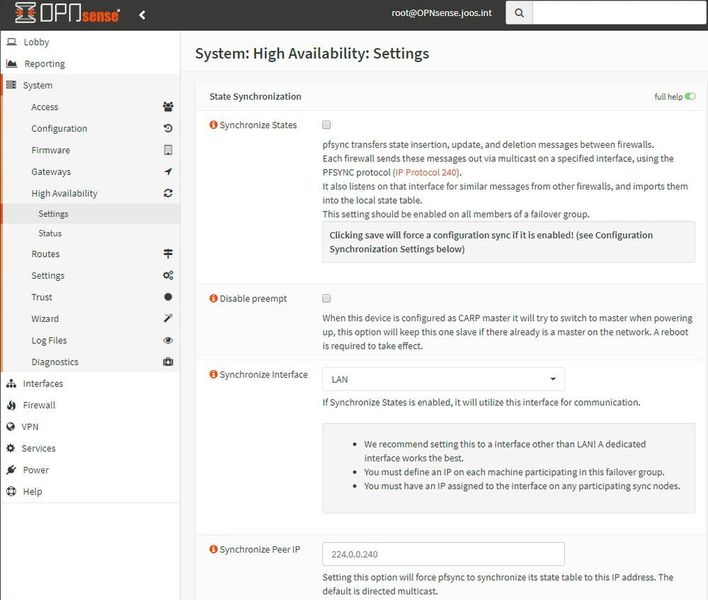The image size is (708, 600).
Task: Click the Power plug icon
Action: [x=11, y=470]
